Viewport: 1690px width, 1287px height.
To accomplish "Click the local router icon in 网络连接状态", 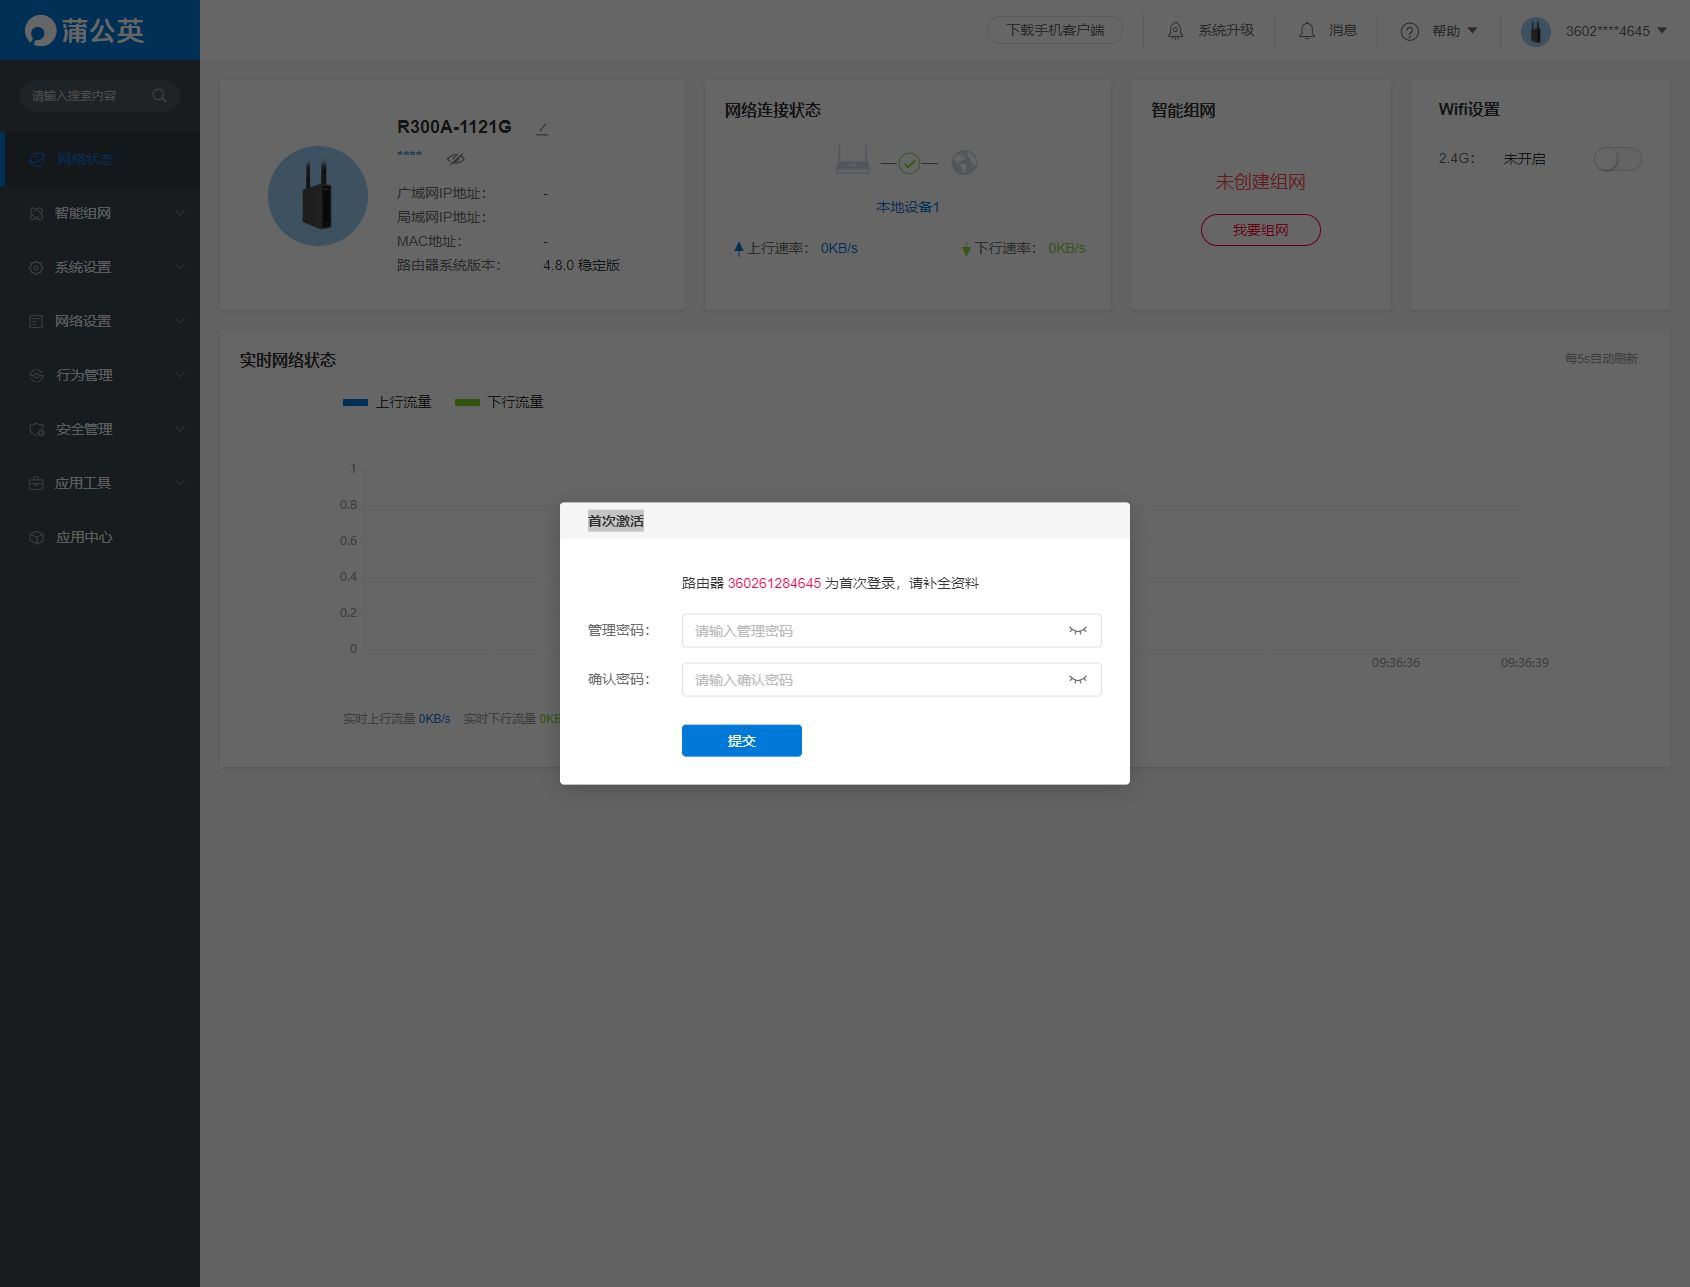I will [x=852, y=161].
